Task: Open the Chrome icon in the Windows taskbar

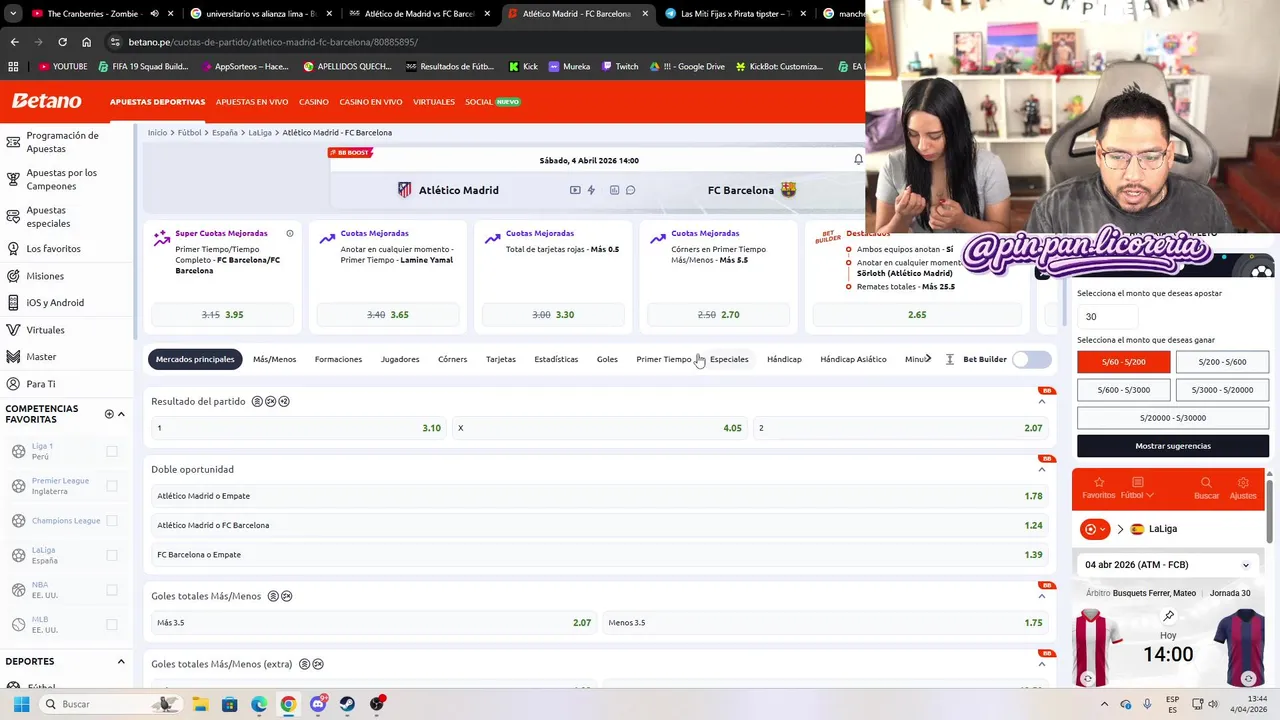Action: coord(288,704)
